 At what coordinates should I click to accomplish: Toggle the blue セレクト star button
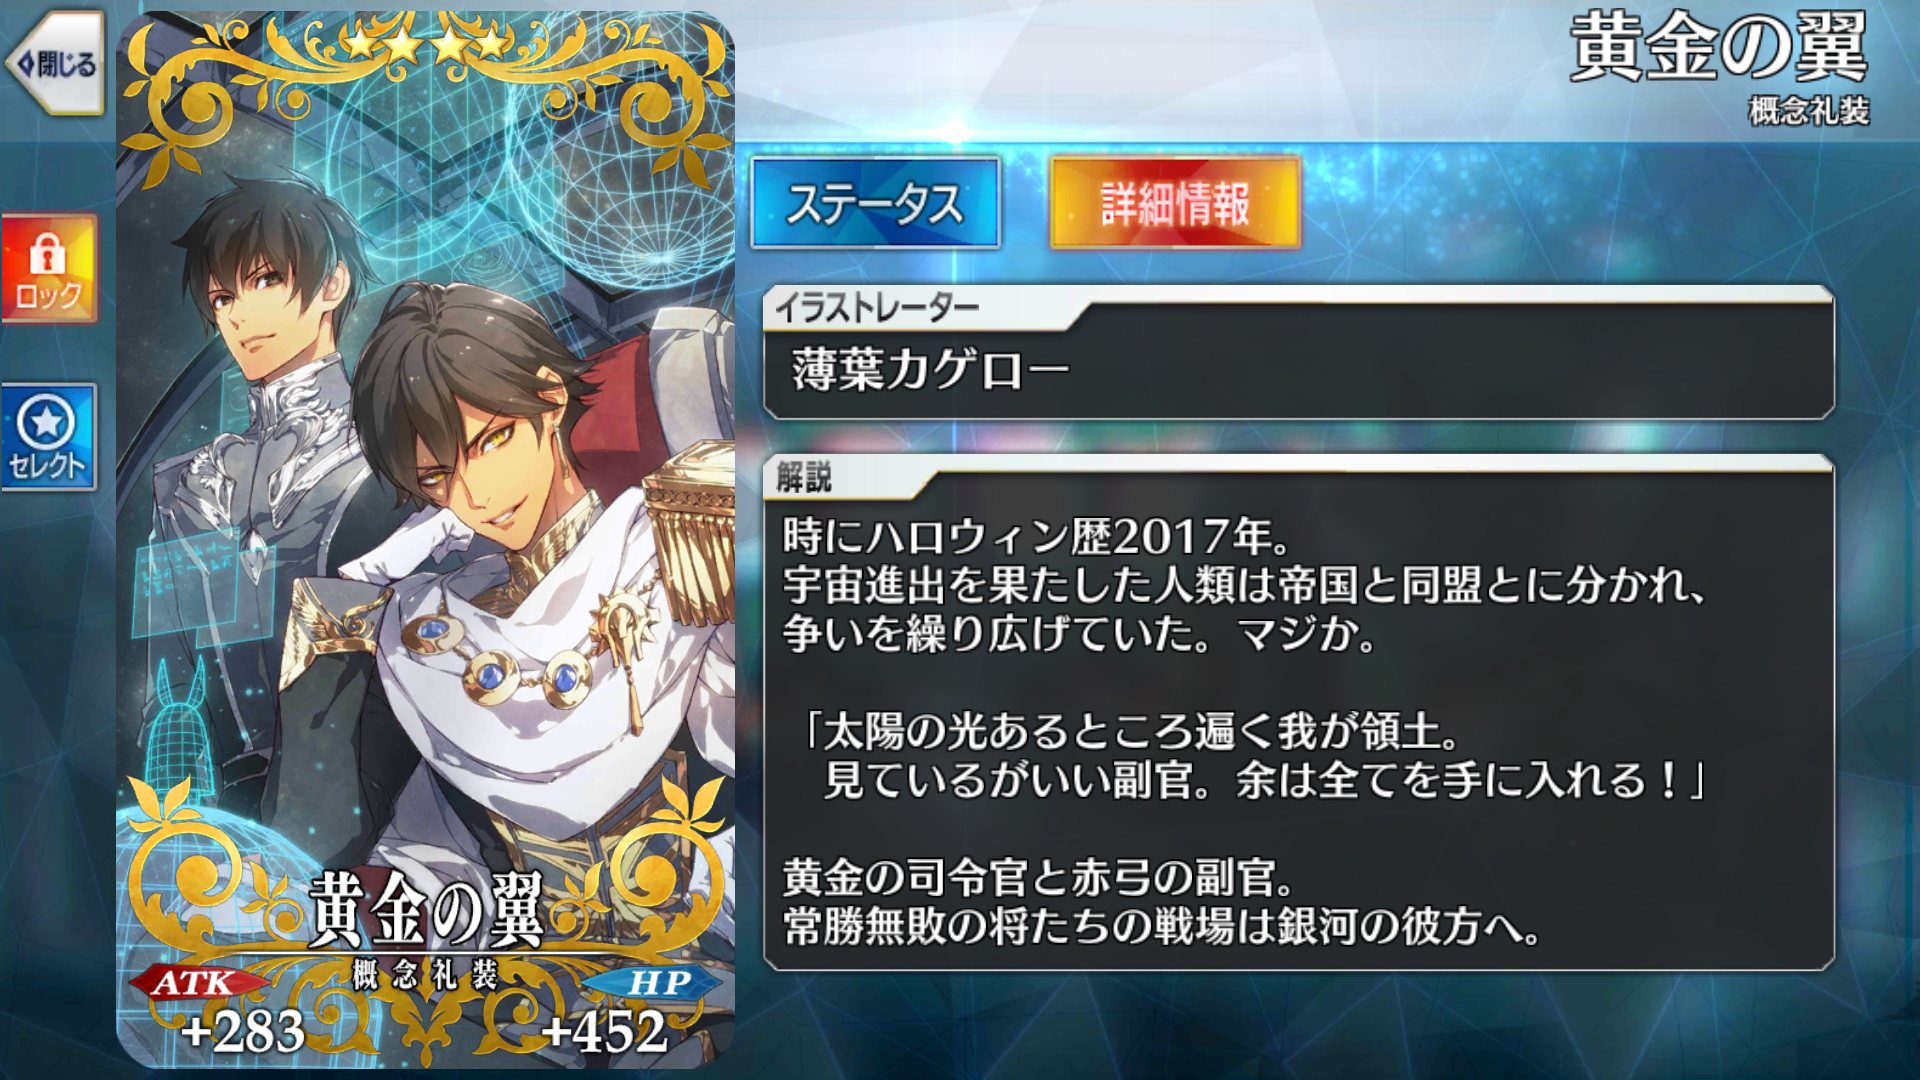coord(49,437)
